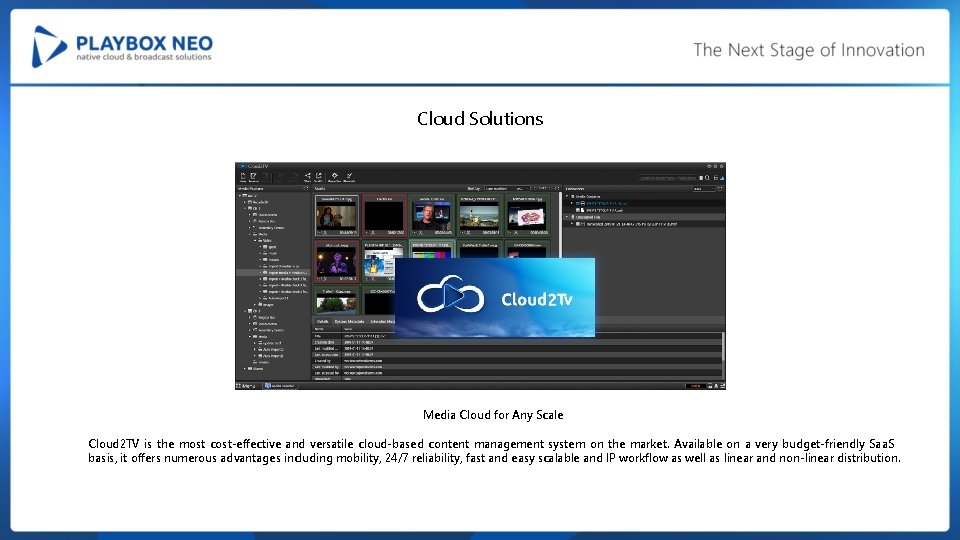960x540 pixels.
Task: Click the Share icon in the toolbar
Action: tap(307, 177)
